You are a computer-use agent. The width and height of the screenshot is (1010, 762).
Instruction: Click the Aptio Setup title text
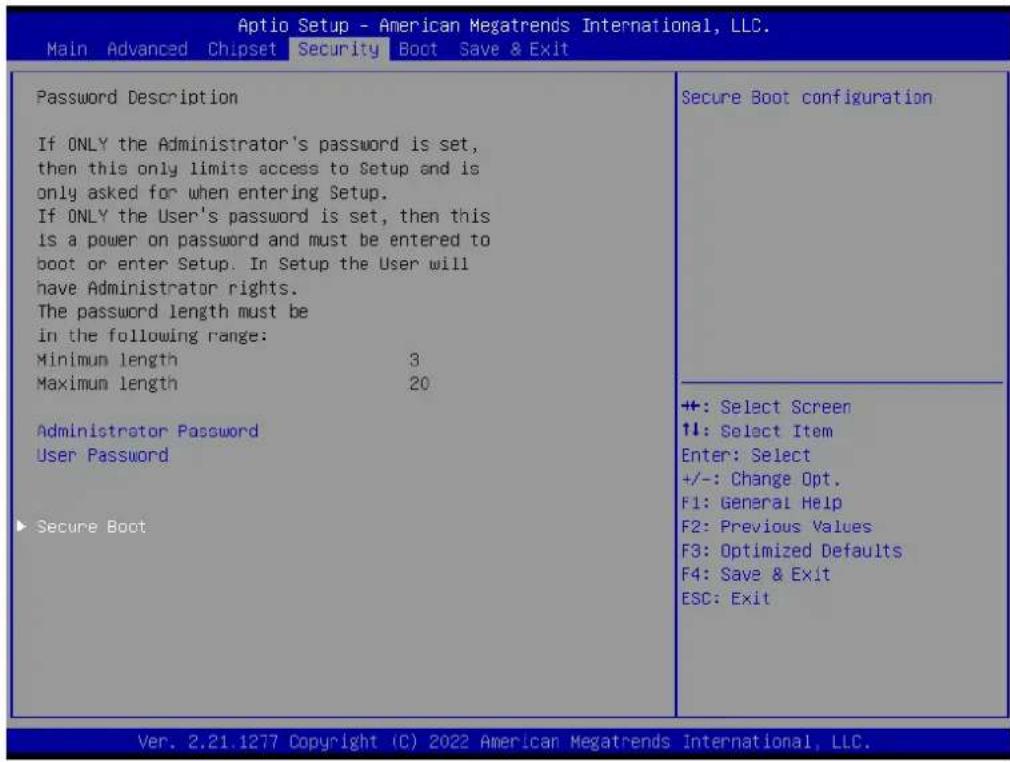[504, 26]
